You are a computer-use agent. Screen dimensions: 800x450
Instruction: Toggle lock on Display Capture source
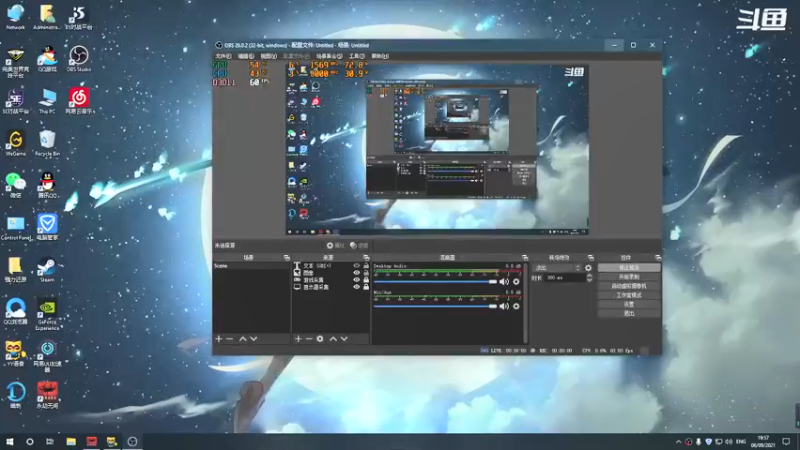click(366, 287)
